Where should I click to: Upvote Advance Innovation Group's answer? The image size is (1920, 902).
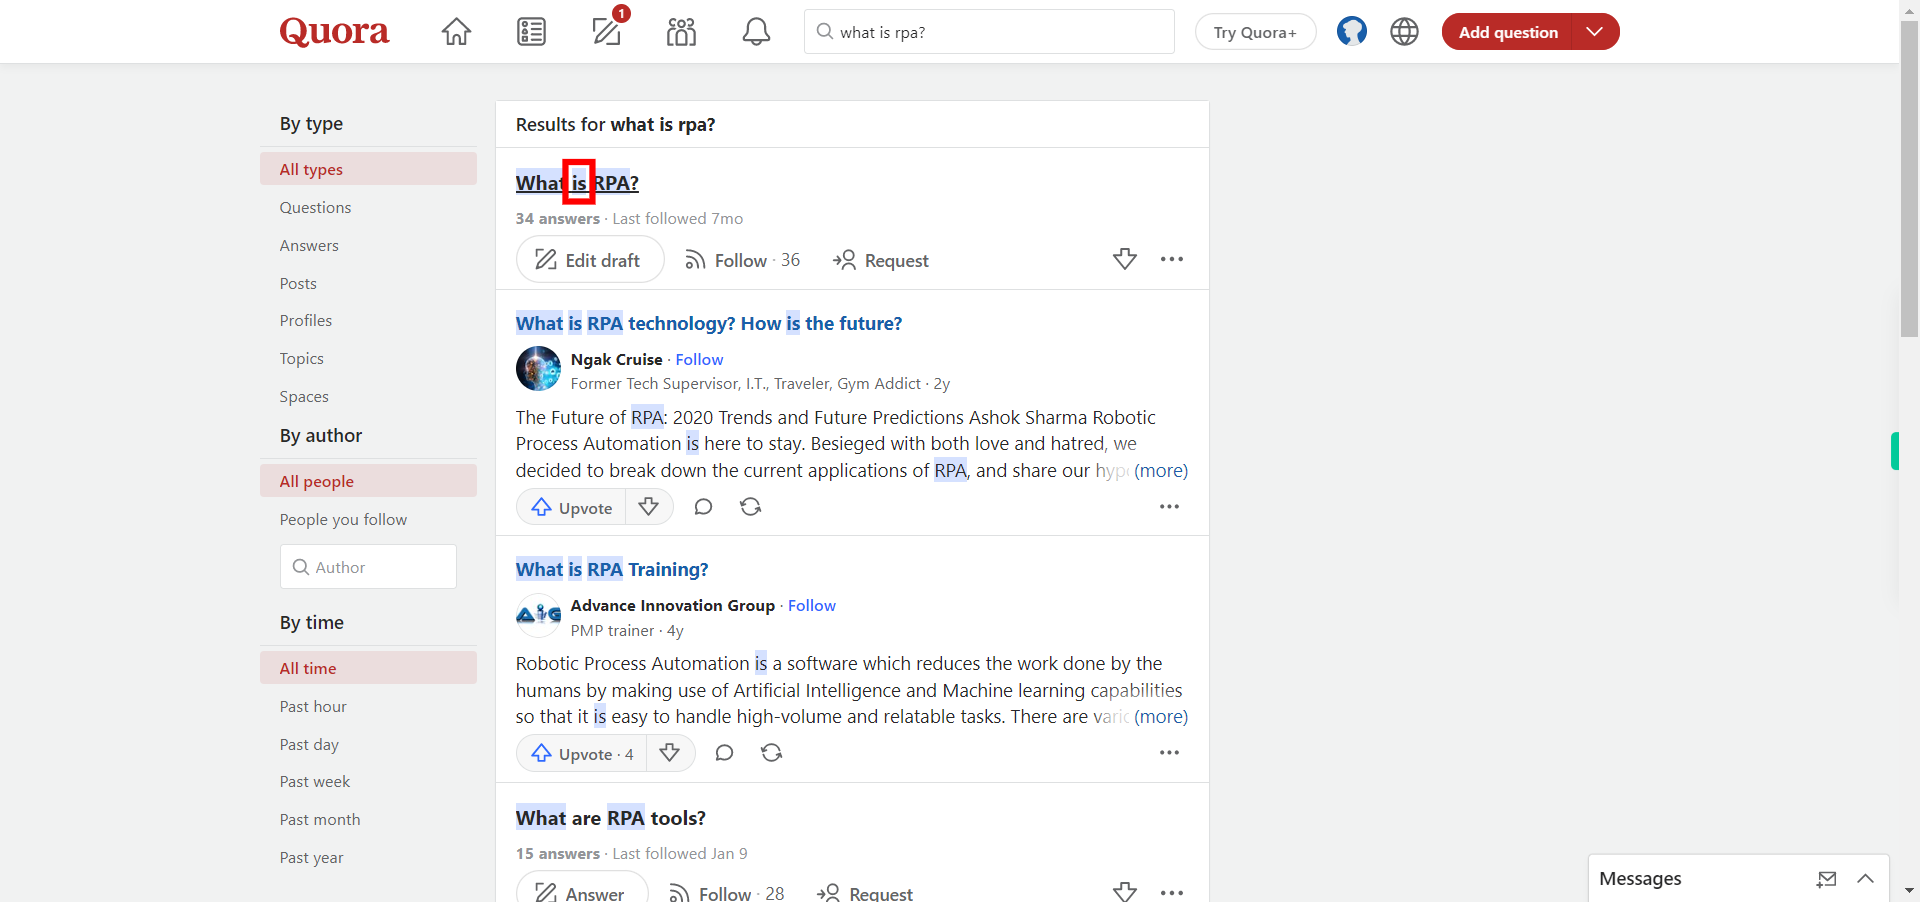tap(582, 753)
